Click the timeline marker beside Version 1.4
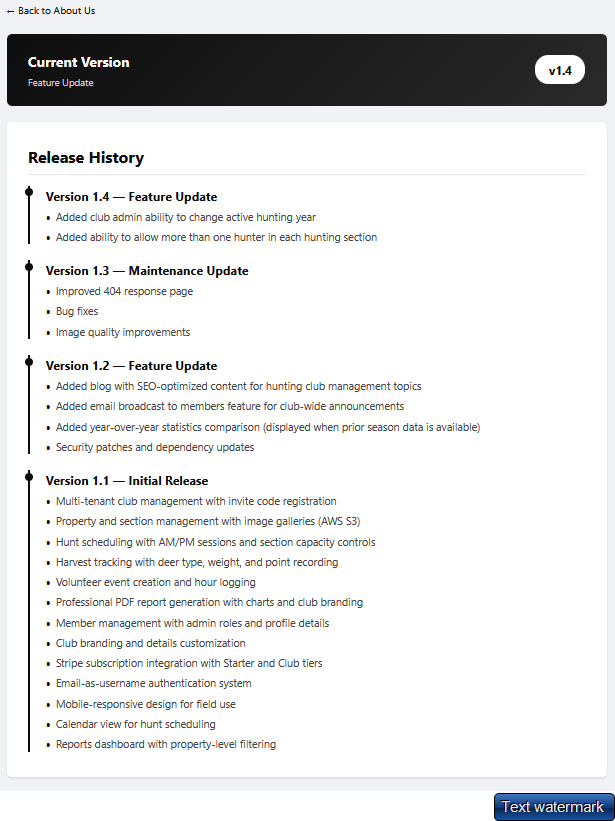The height and width of the screenshot is (821, 615). tap(29, 192)
